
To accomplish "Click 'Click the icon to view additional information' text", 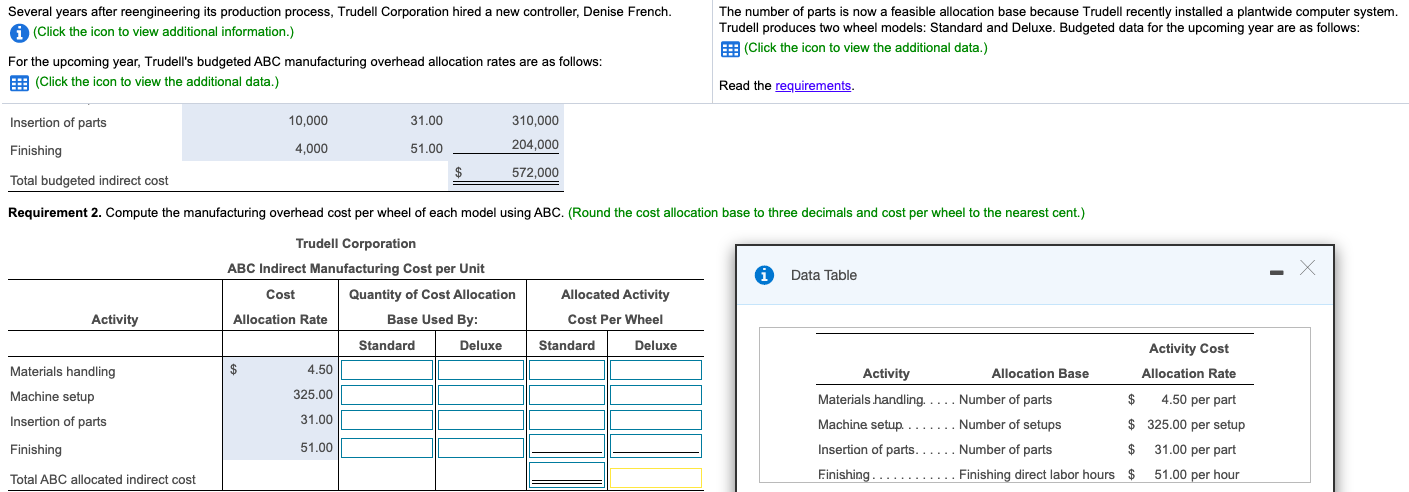I will 163,32.
